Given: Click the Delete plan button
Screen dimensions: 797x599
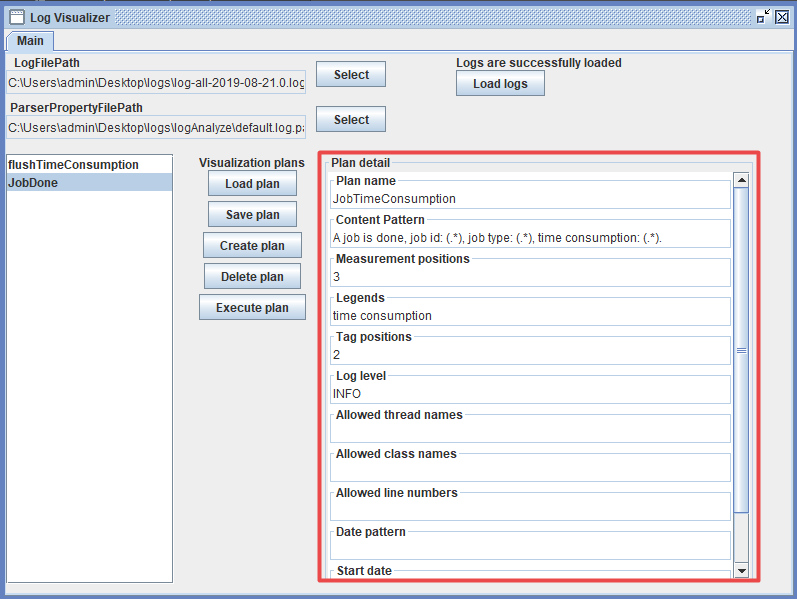Looking at the screenshot, I should 252,277.
